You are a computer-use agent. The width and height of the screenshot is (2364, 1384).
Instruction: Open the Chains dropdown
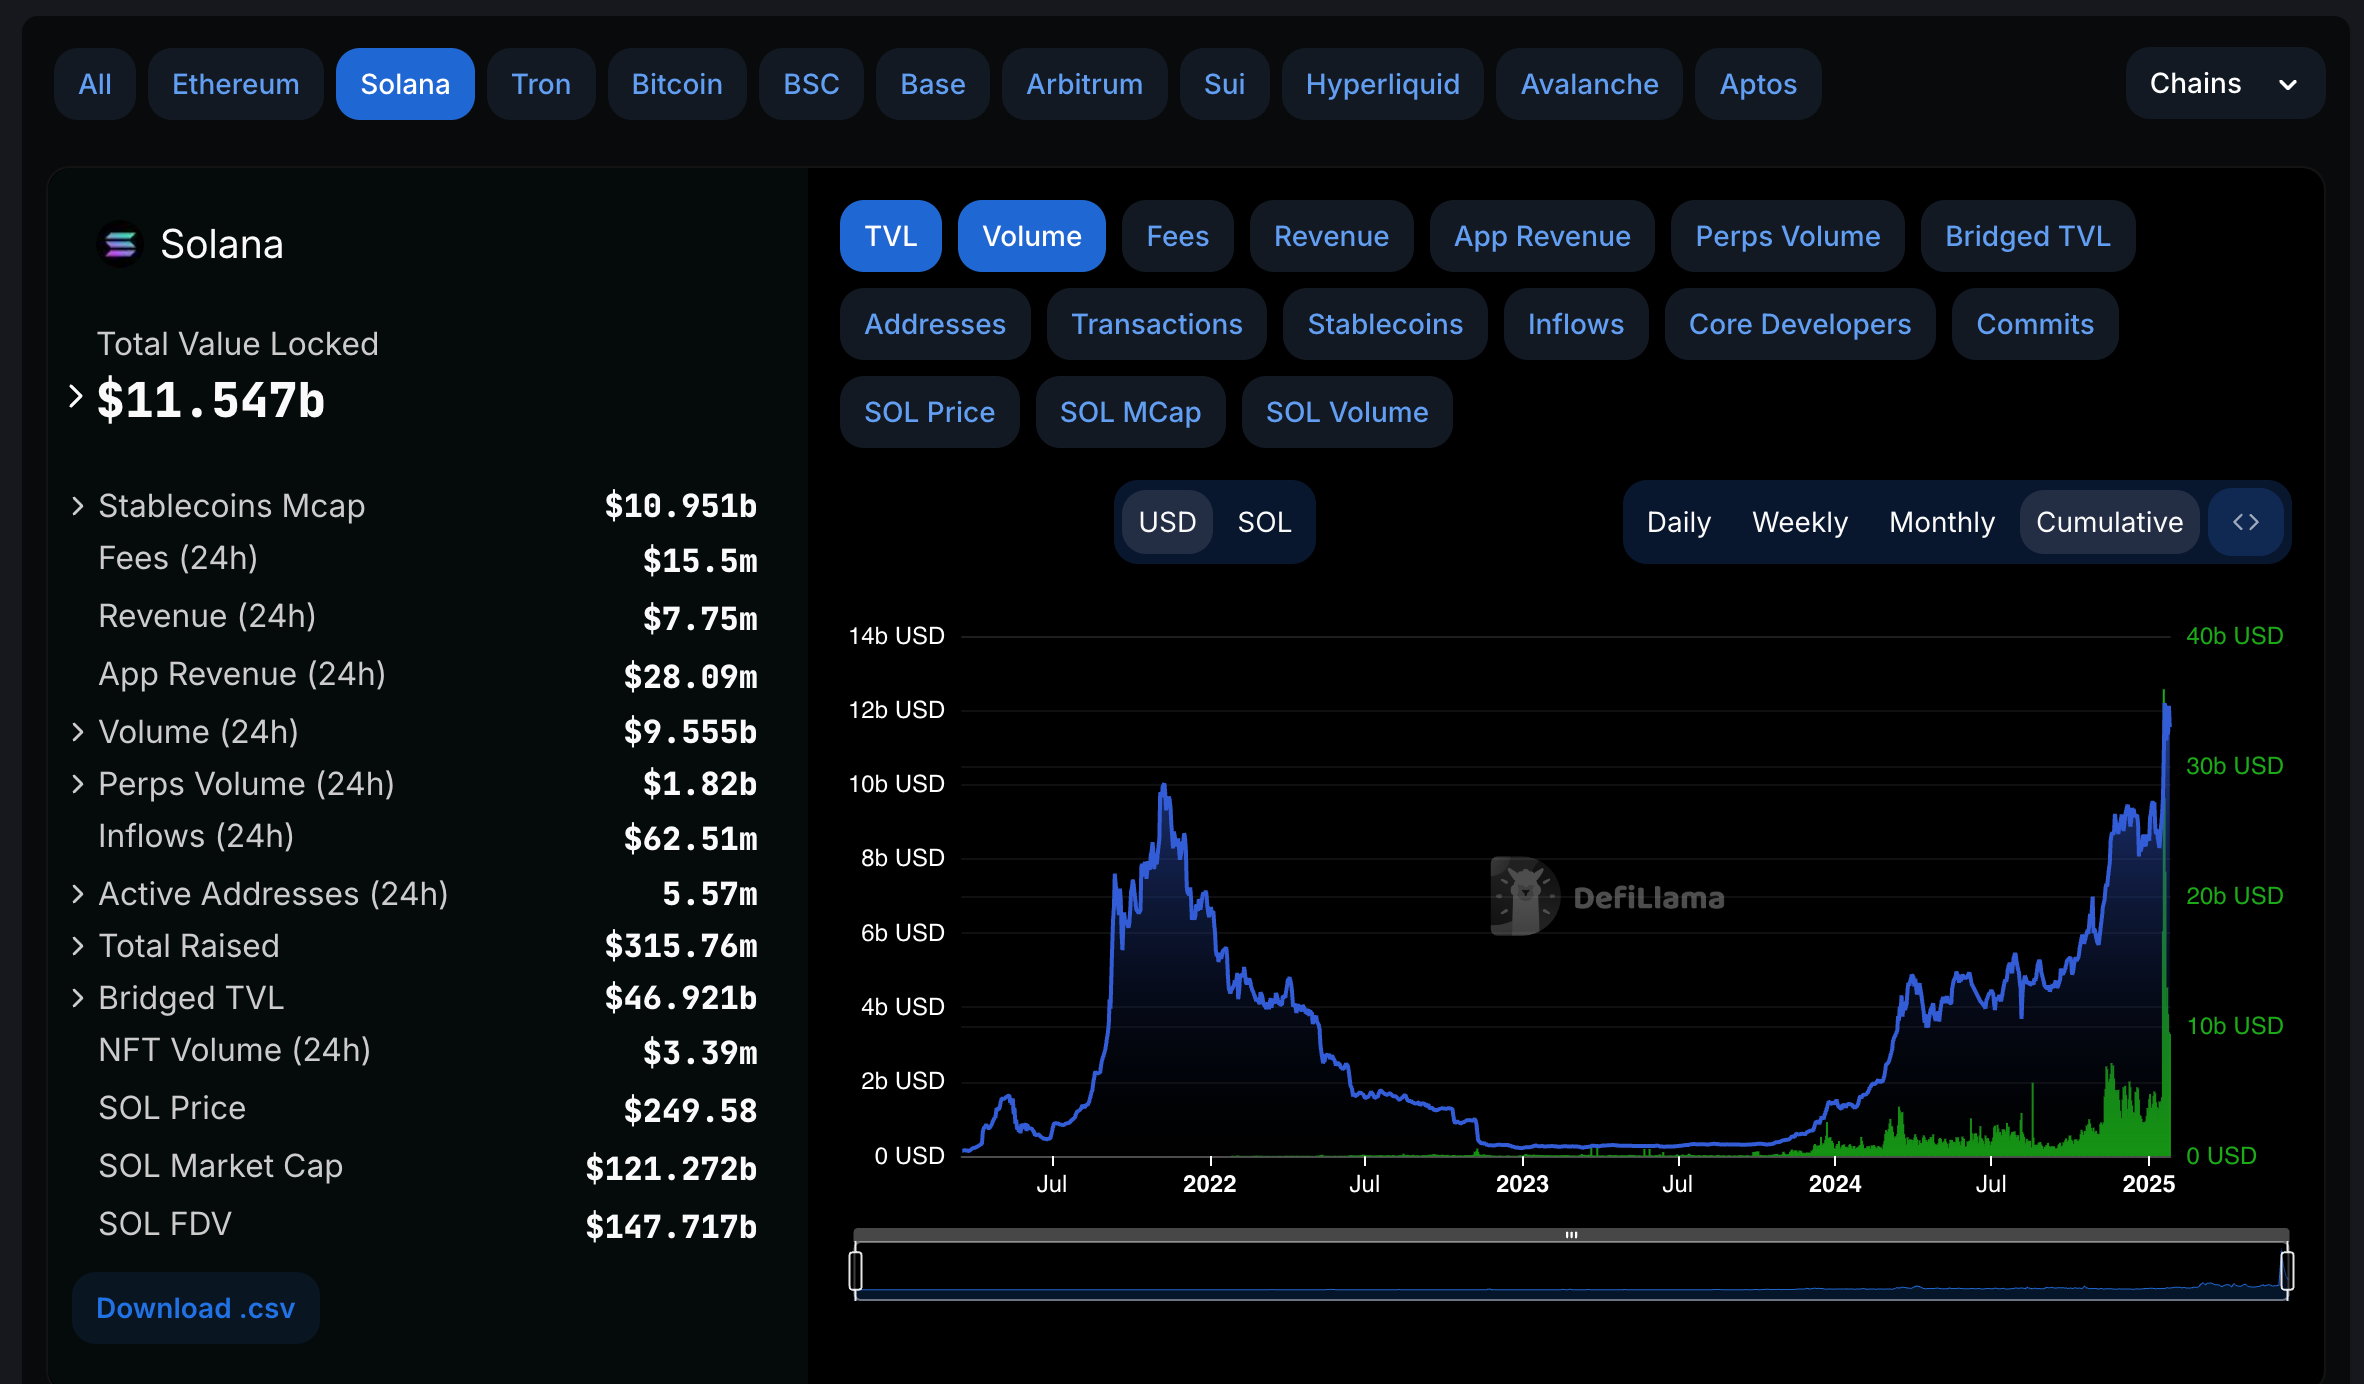click(x=2224, y=84)
